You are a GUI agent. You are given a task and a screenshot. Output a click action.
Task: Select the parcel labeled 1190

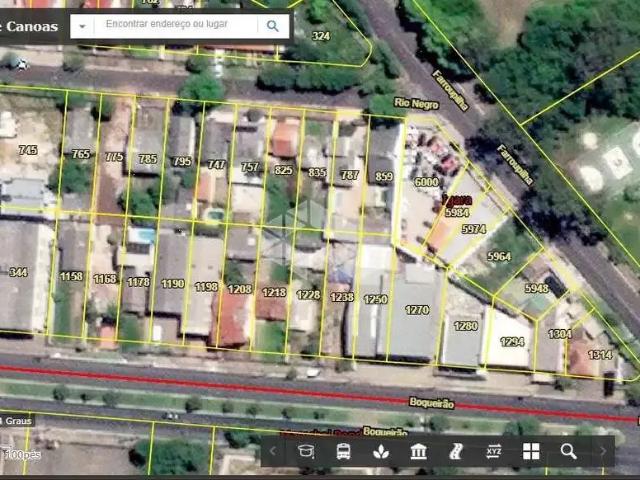tap(173, 284)
